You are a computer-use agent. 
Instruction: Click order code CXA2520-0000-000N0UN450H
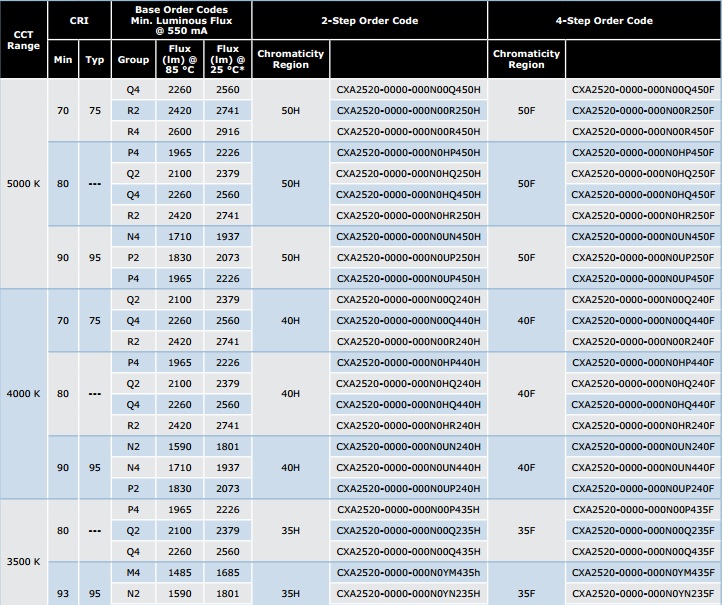coord(408,236)
